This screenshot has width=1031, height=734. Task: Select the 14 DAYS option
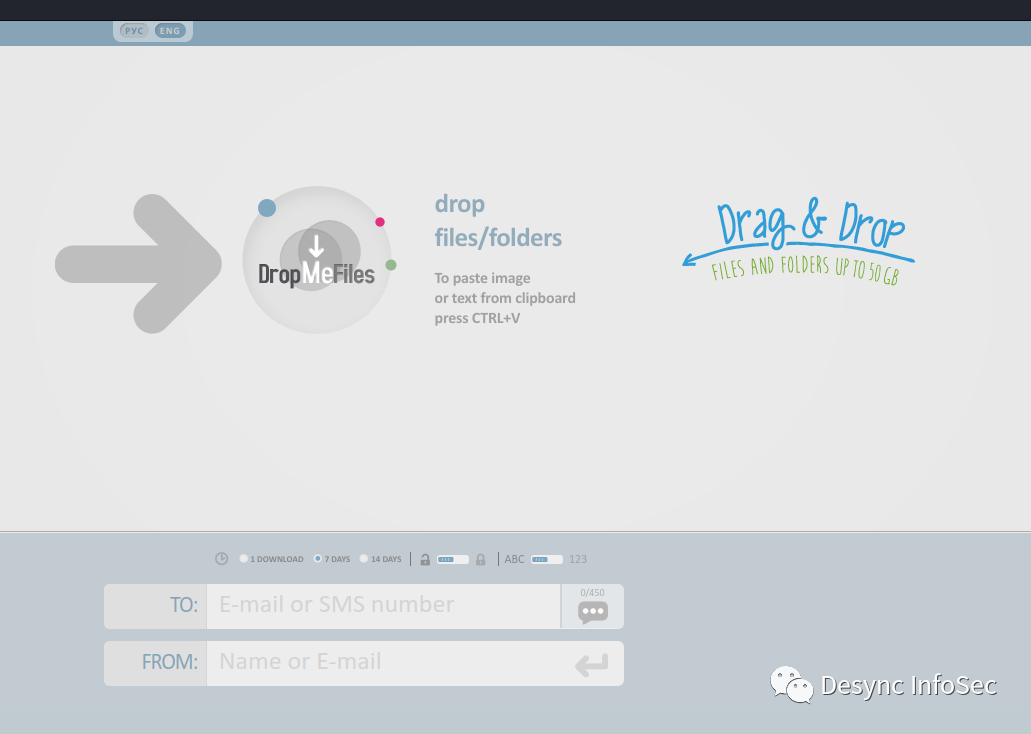click(381, 559)
